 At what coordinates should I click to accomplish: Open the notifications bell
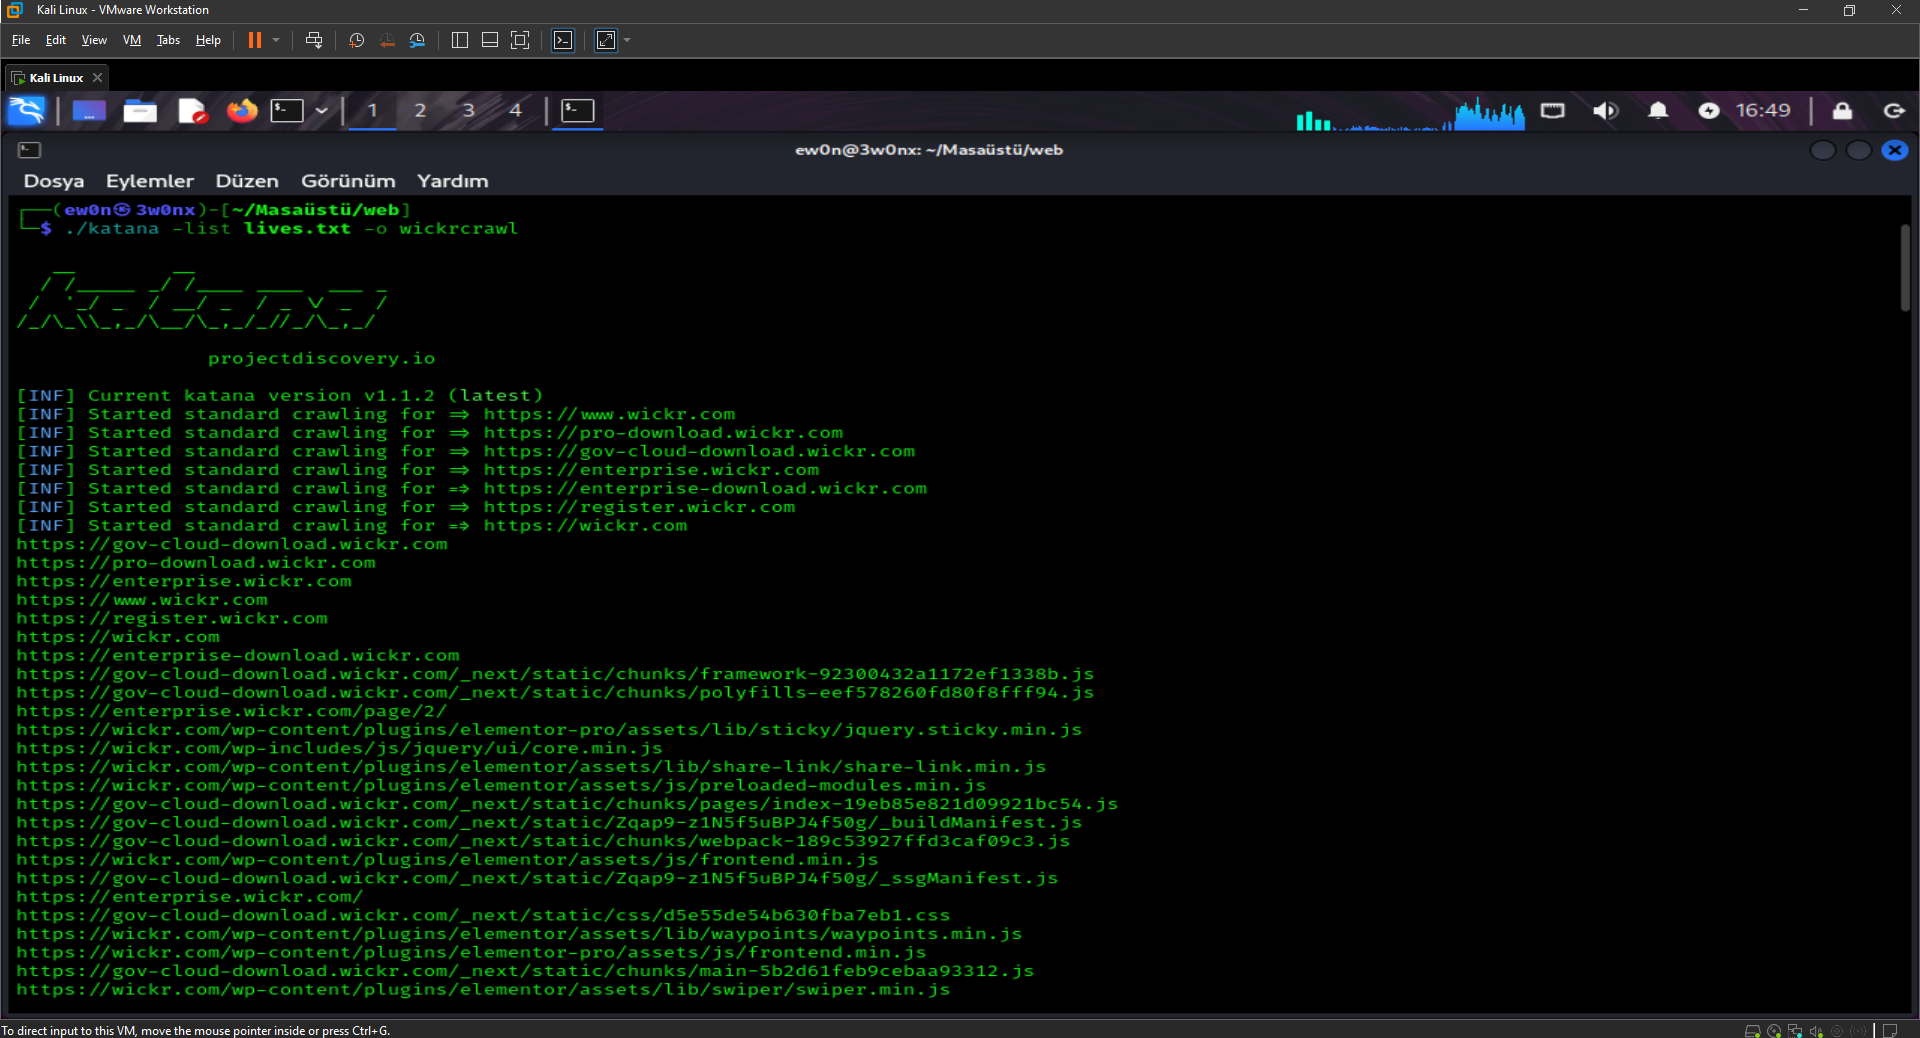(1658, 110)
